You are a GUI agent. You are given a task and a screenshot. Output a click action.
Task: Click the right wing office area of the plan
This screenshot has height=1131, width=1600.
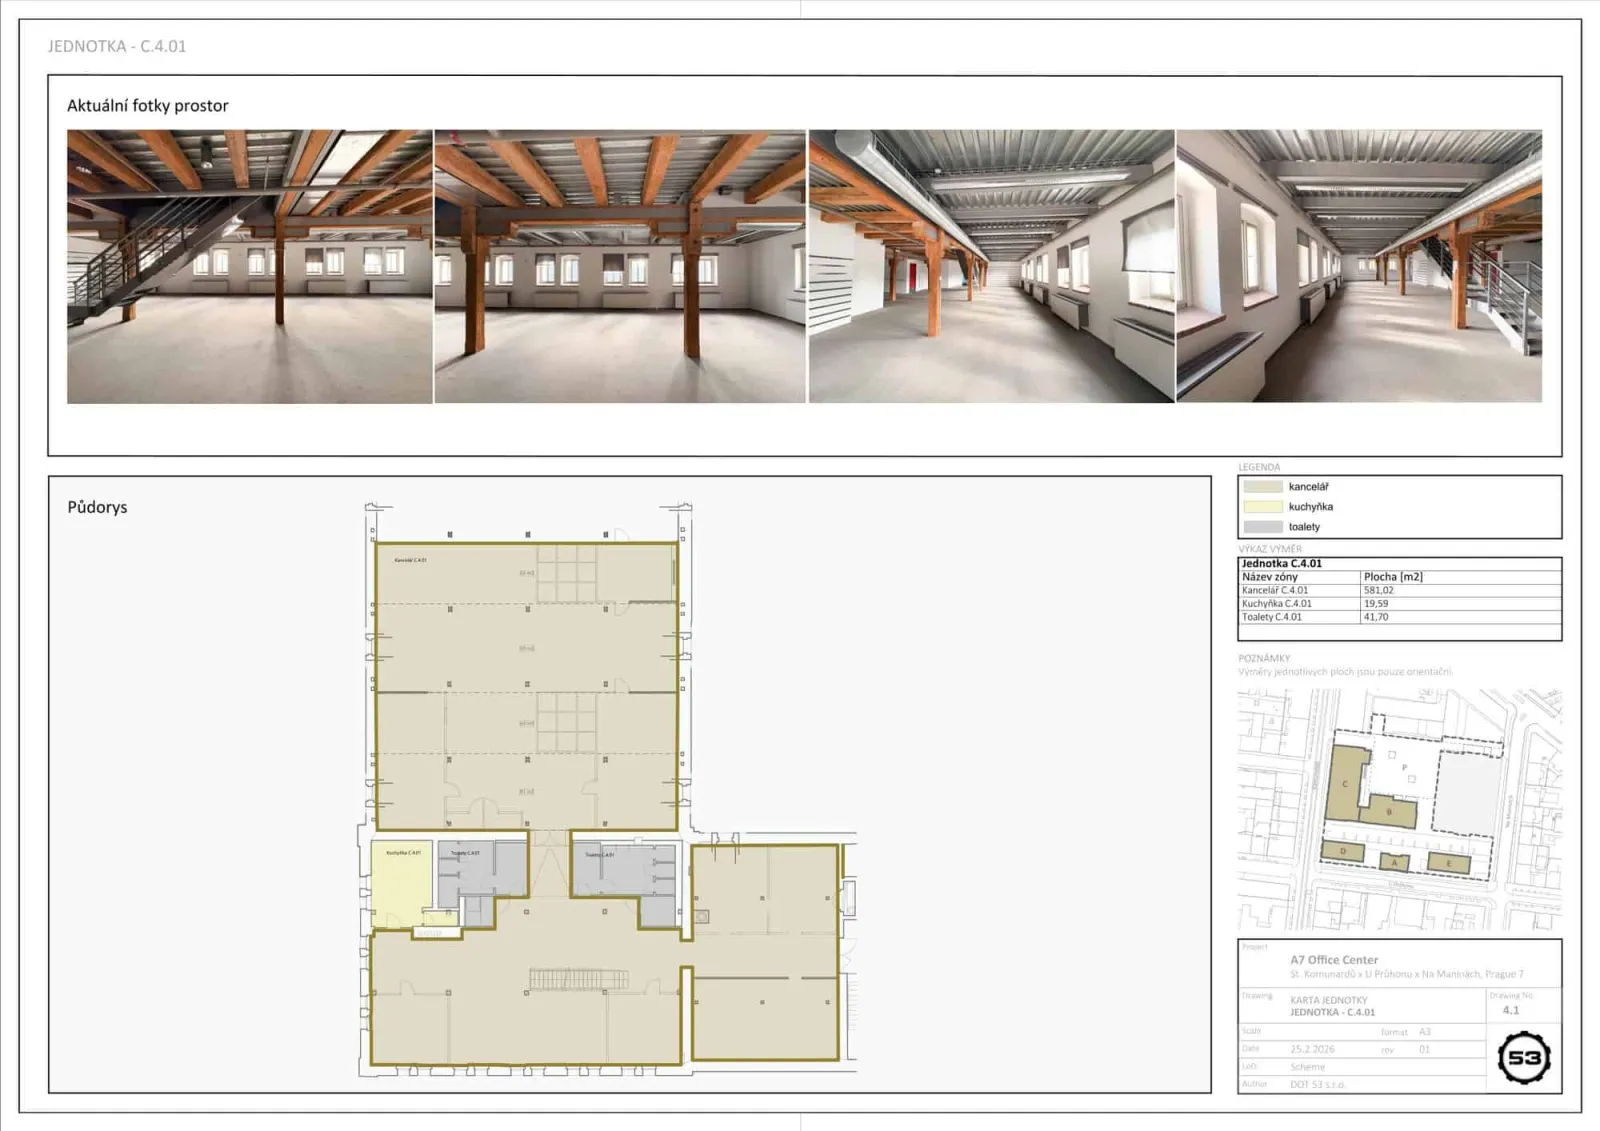(765, 952)
